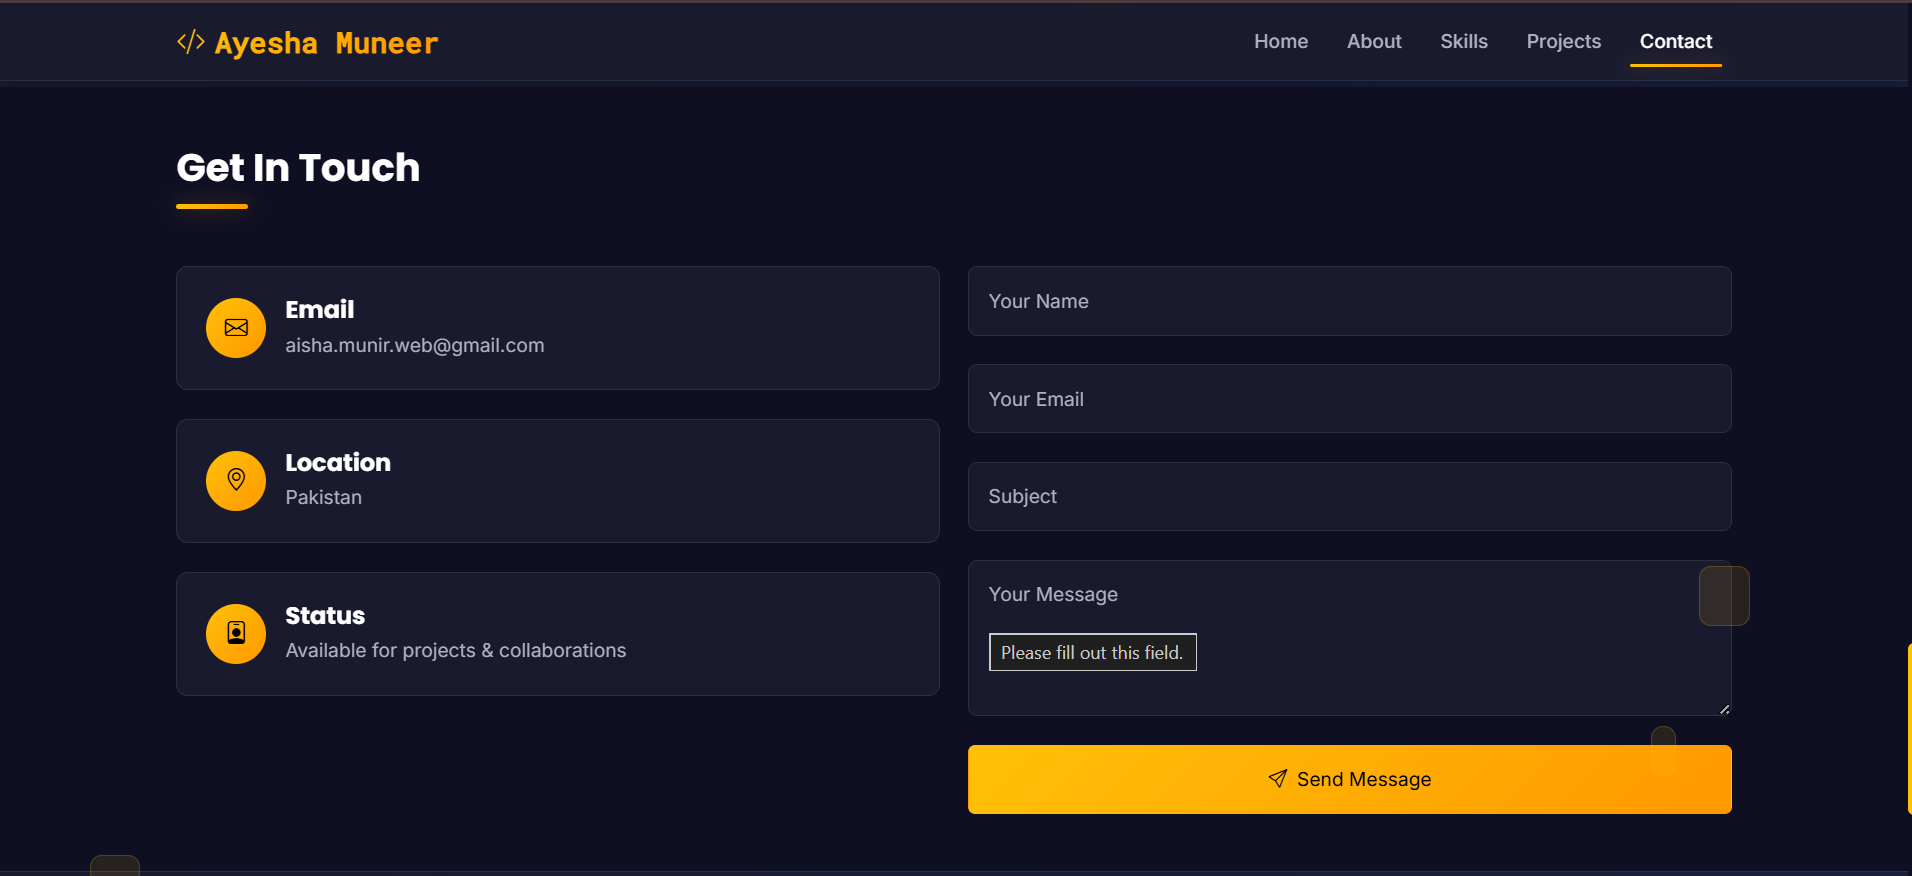
Task: Click the Status contact badge icon
Action: (x=236, y=633)
